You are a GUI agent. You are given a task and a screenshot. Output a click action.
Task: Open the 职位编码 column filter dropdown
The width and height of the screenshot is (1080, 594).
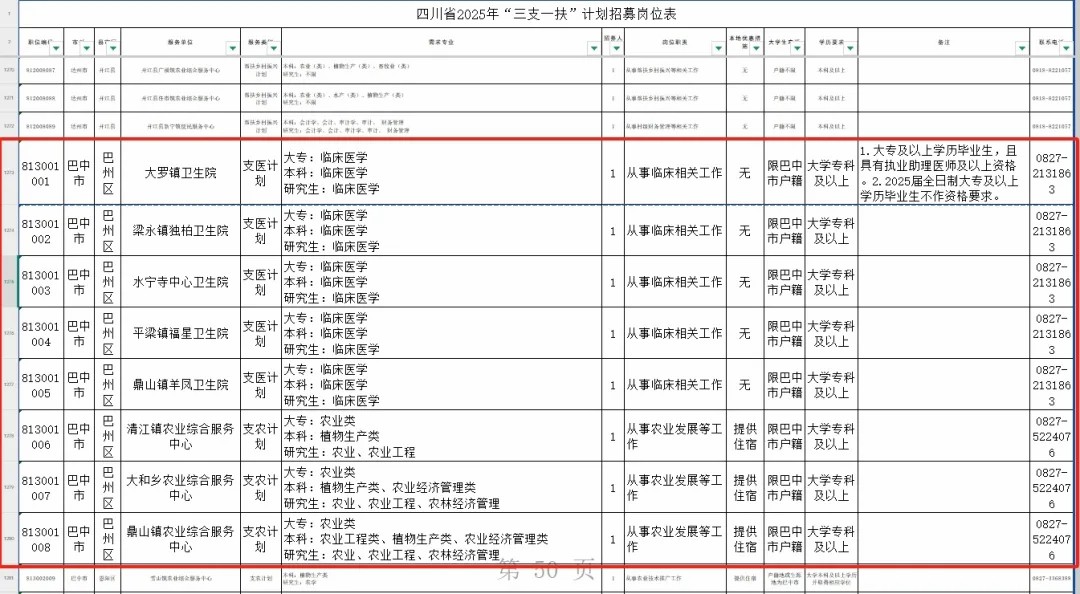[56, 48]
